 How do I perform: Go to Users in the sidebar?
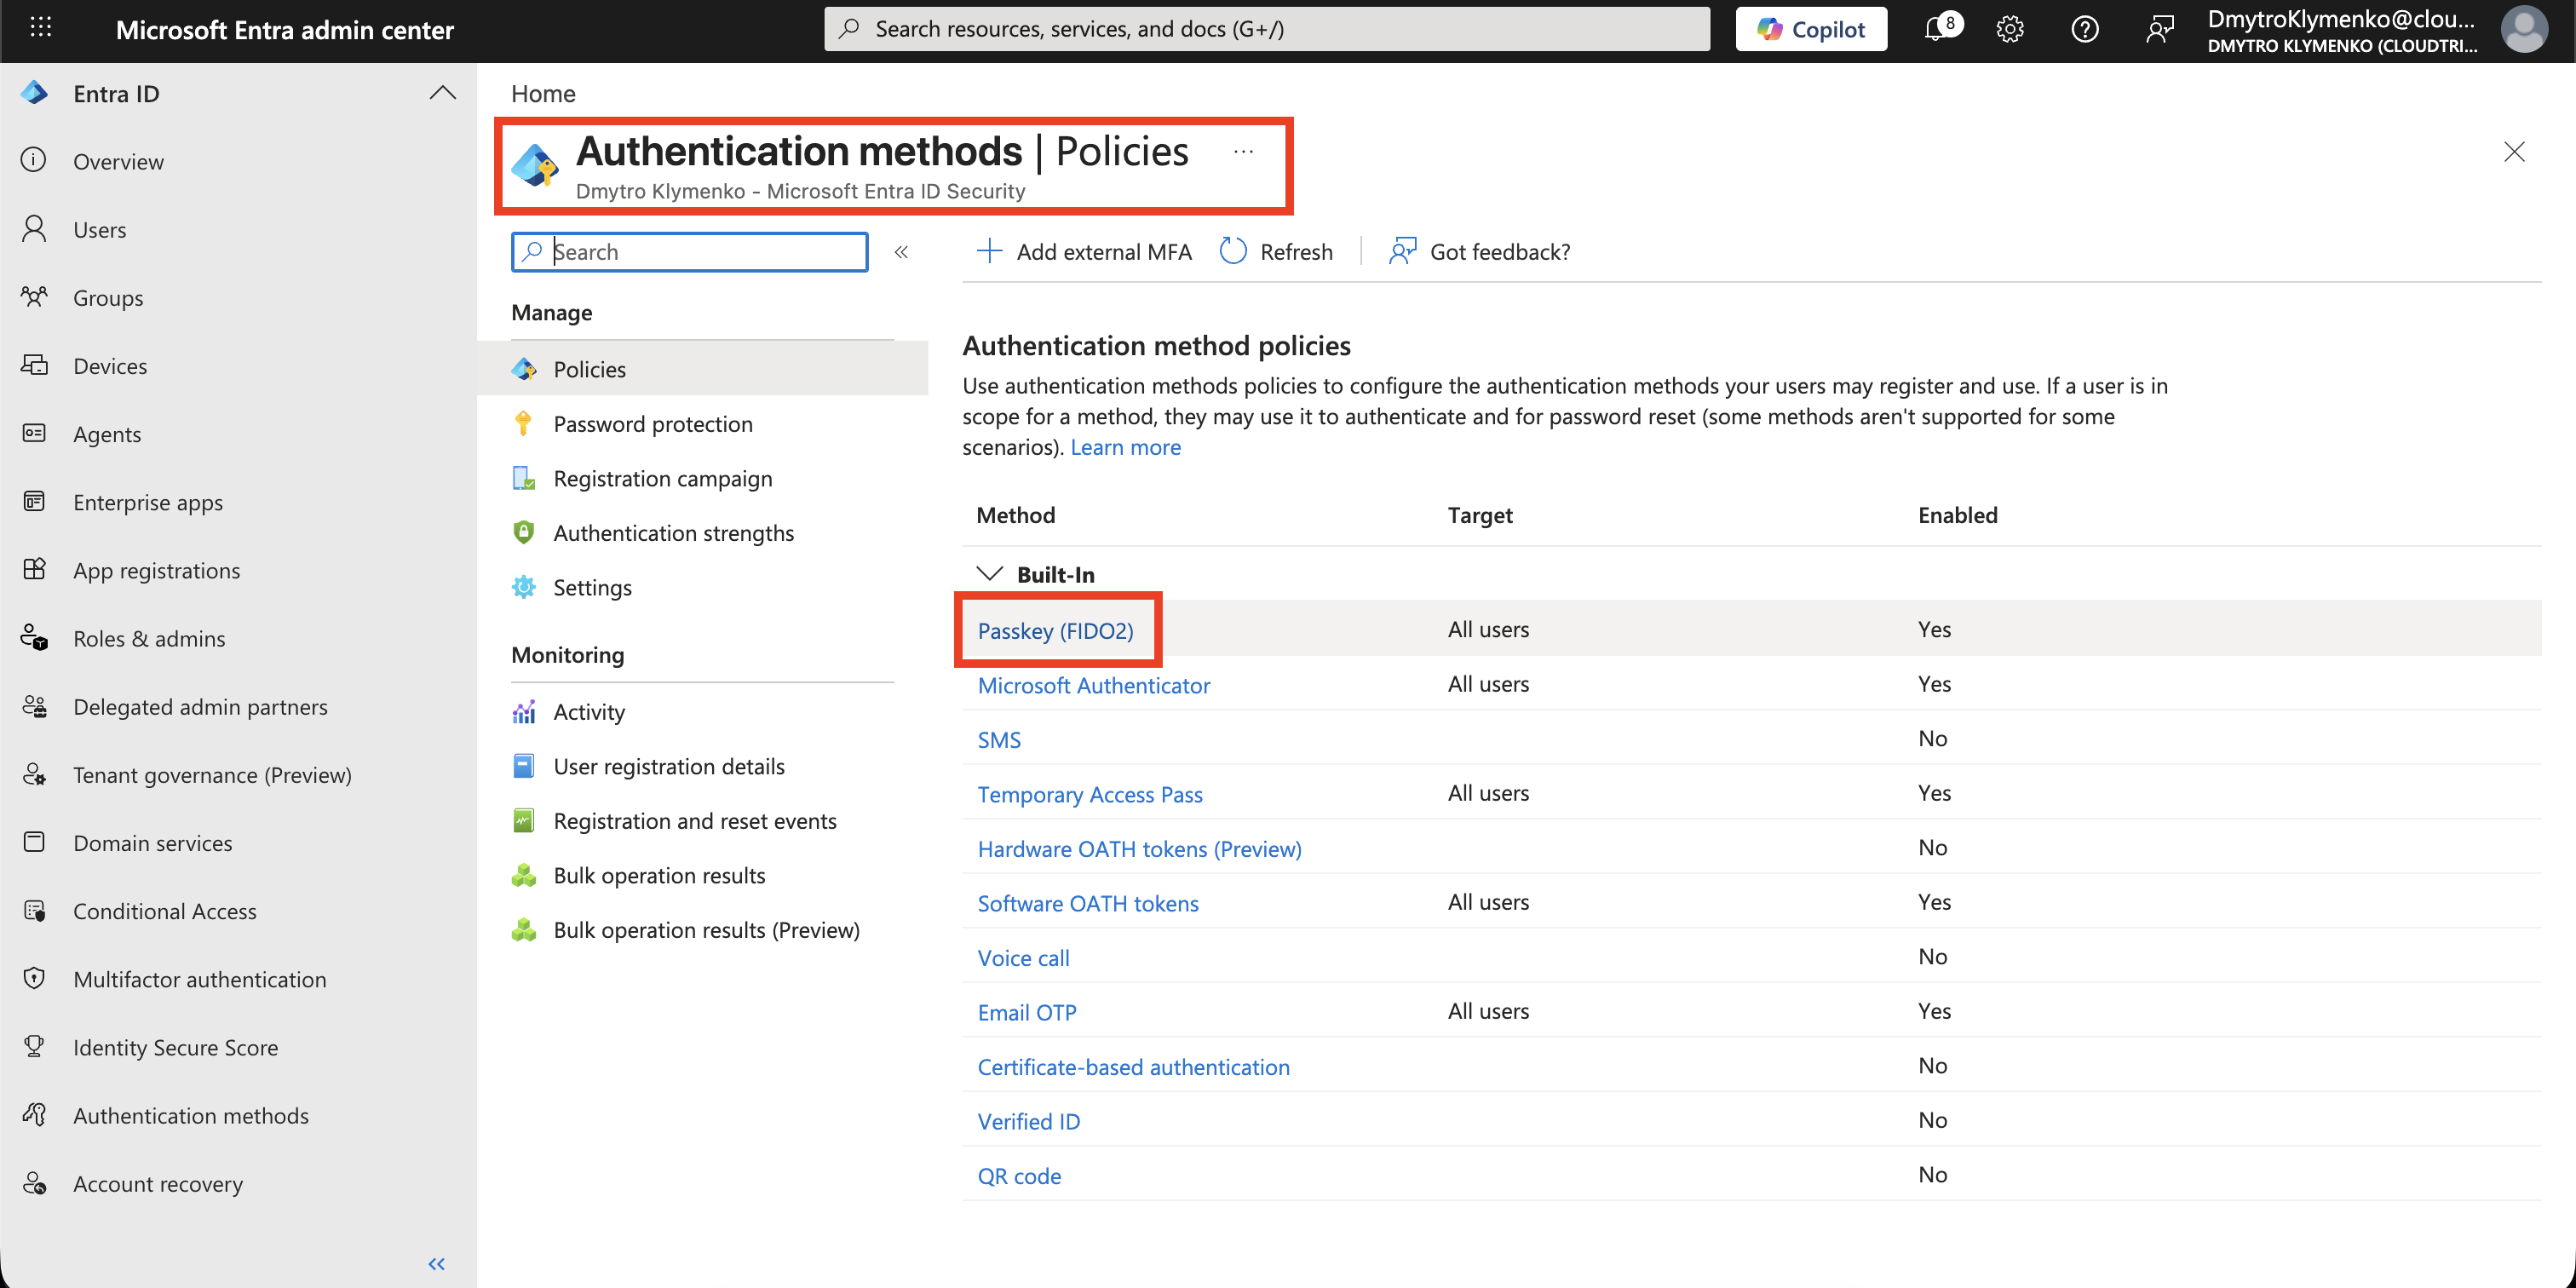[100, 229]
